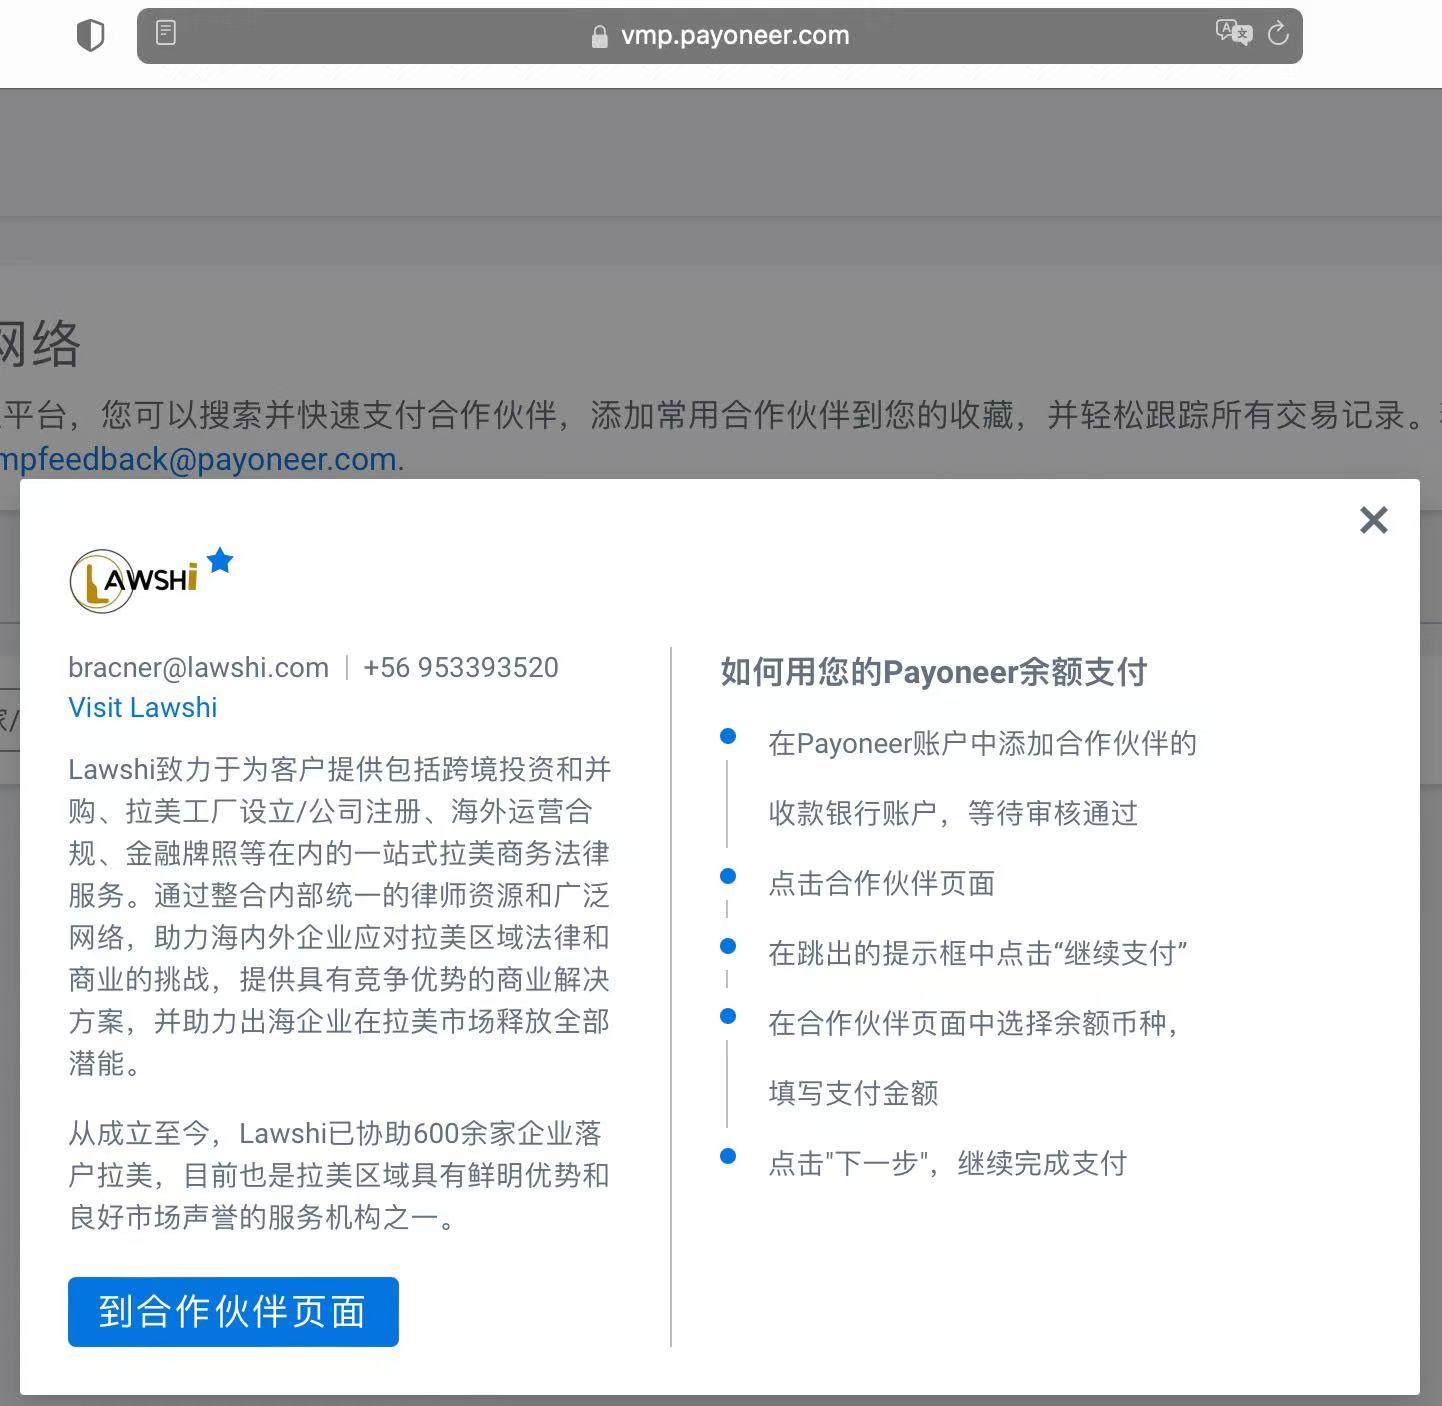Click the step 点击合作伙伴页面

(881, 883)
